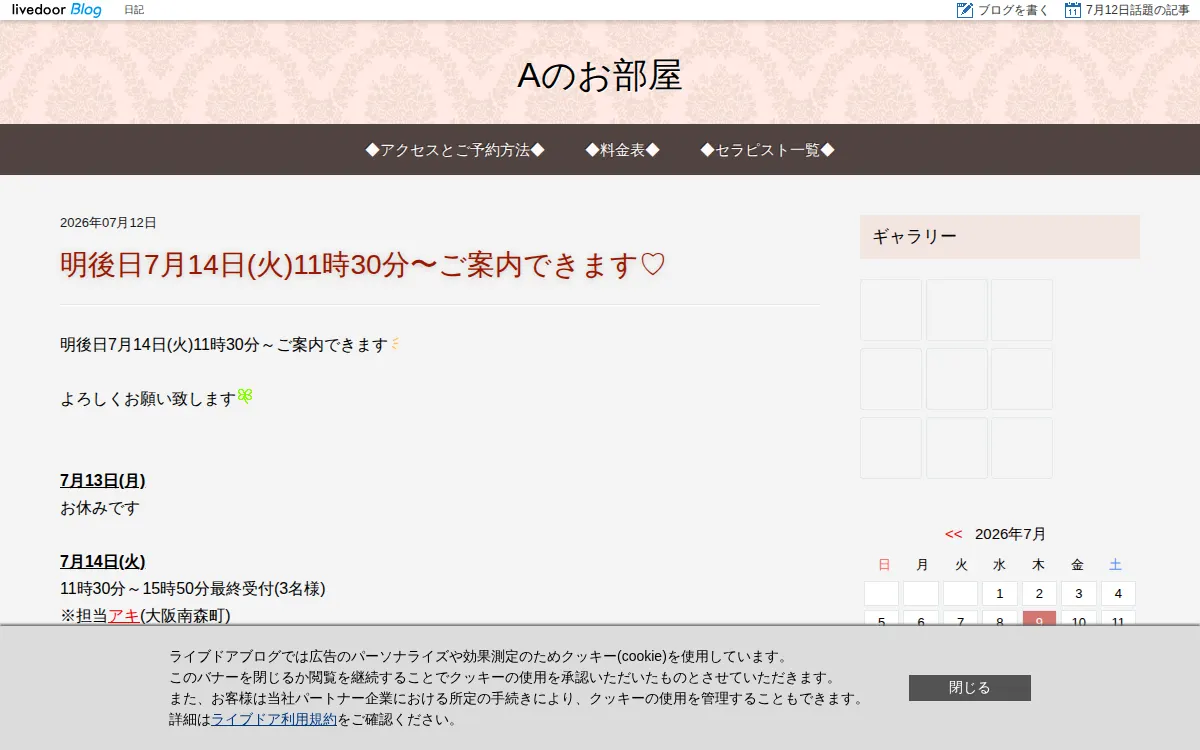Click the 閉じる cookie banner button
Viewport: 1200px width, 750px height.
click(970, 688)
